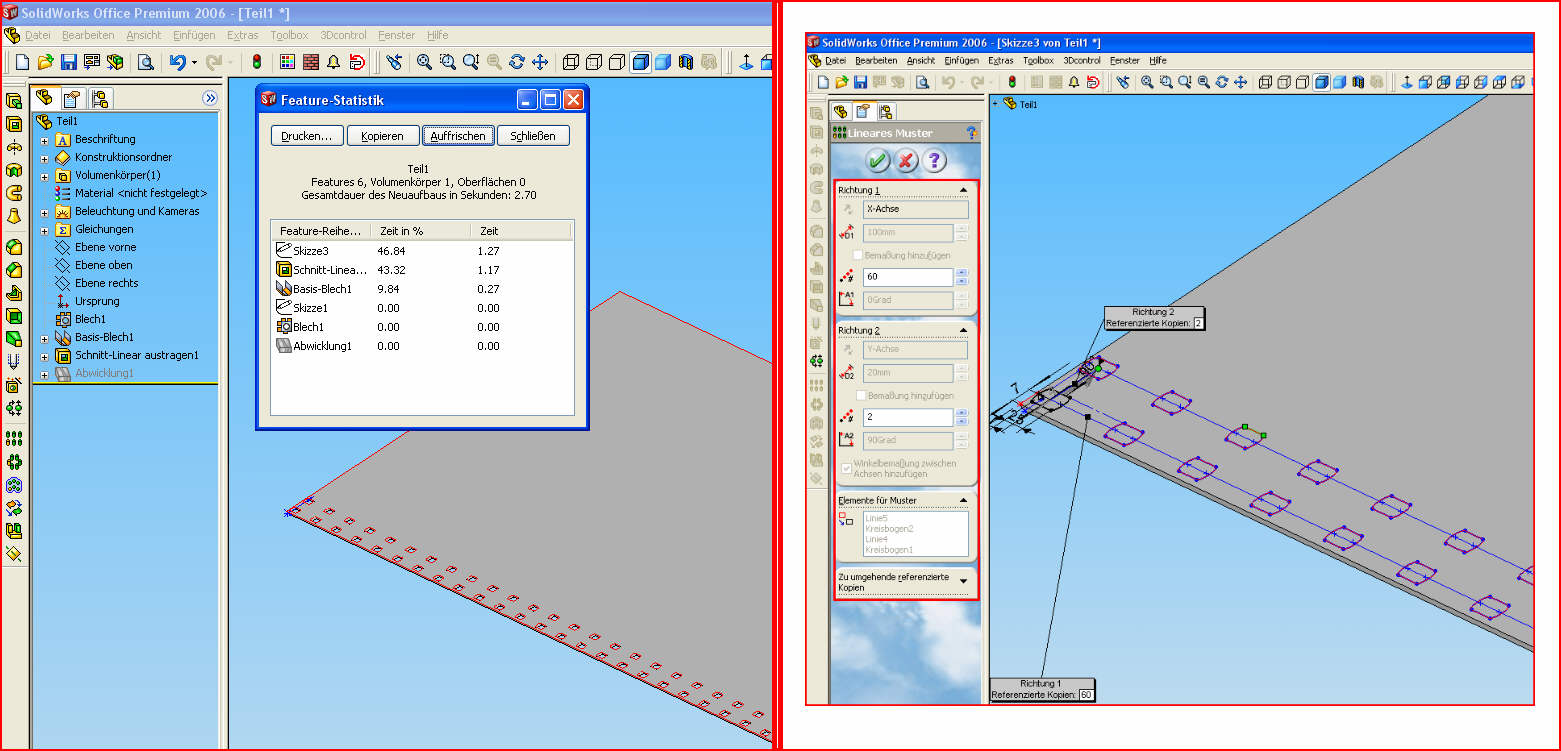Click the green OK checkmark in Lineares Muster
The image size is (1561, 751).
click(877, 161)
